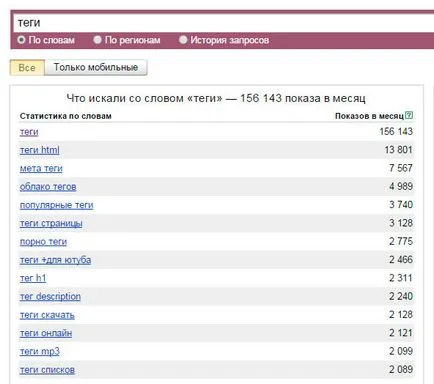Click the 2 466 impressions value
This screenshot has height=384, width=434.
(x=401, y=260)
